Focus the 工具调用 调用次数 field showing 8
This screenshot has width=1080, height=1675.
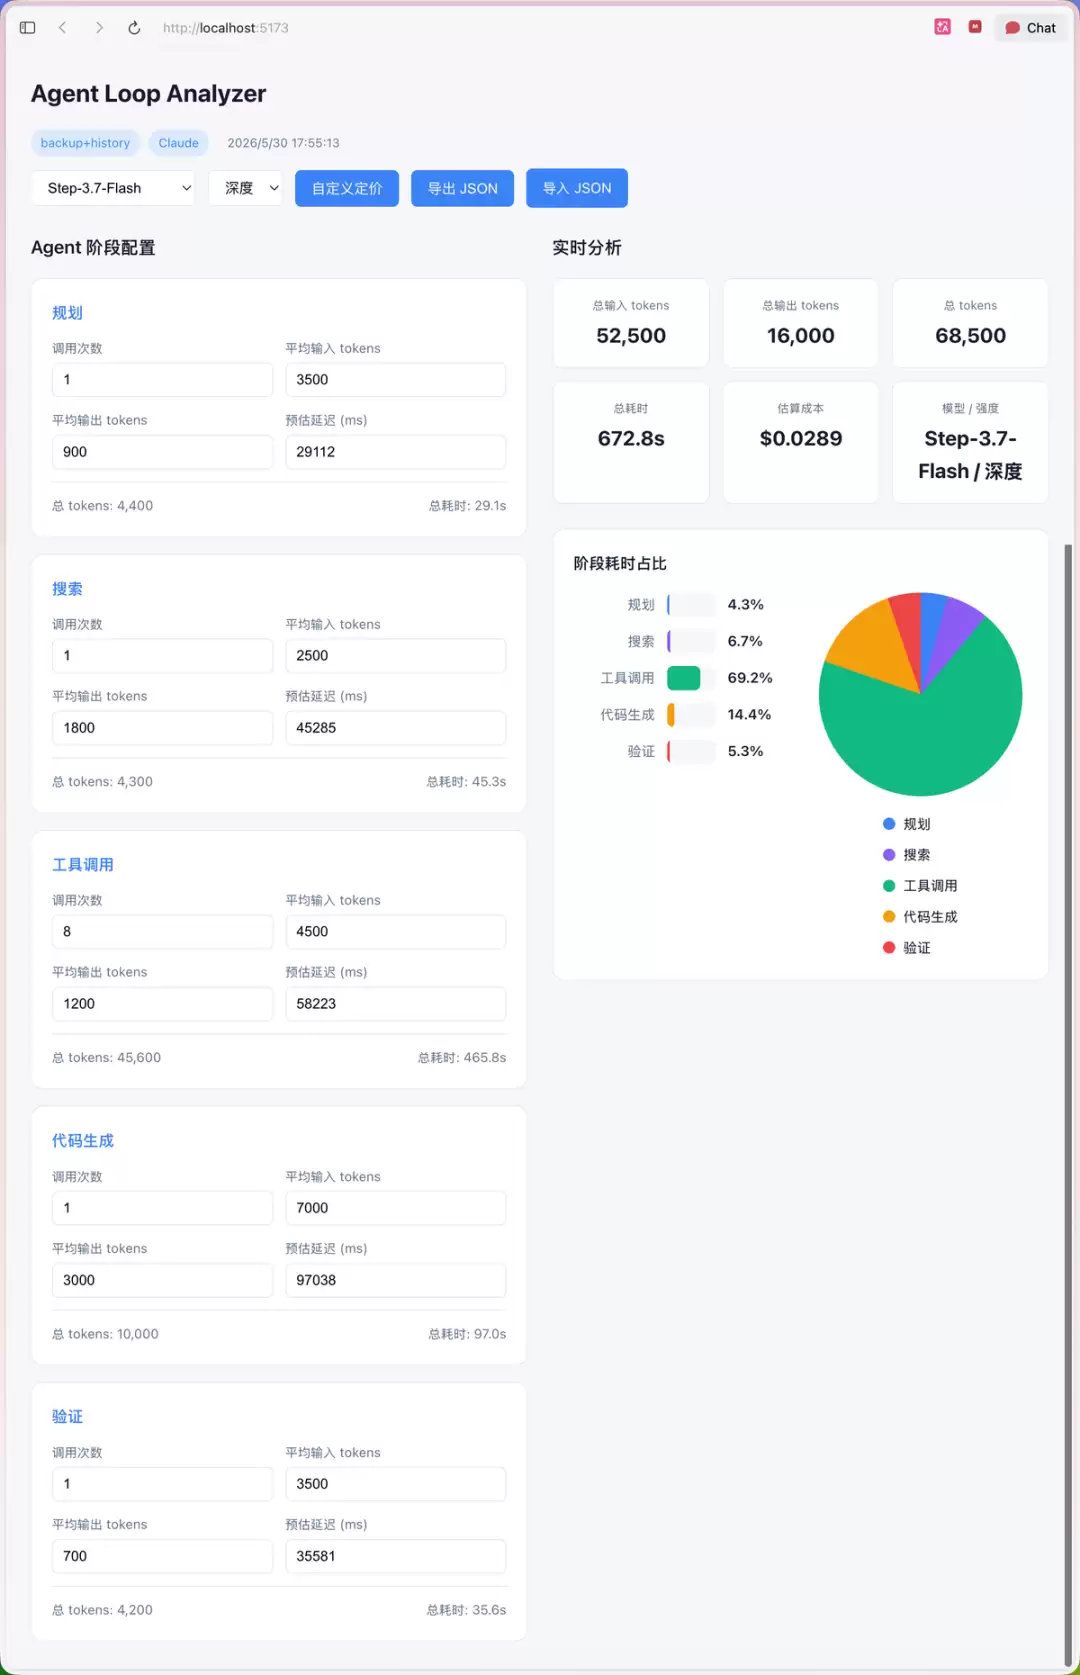[x=162, y=932]
